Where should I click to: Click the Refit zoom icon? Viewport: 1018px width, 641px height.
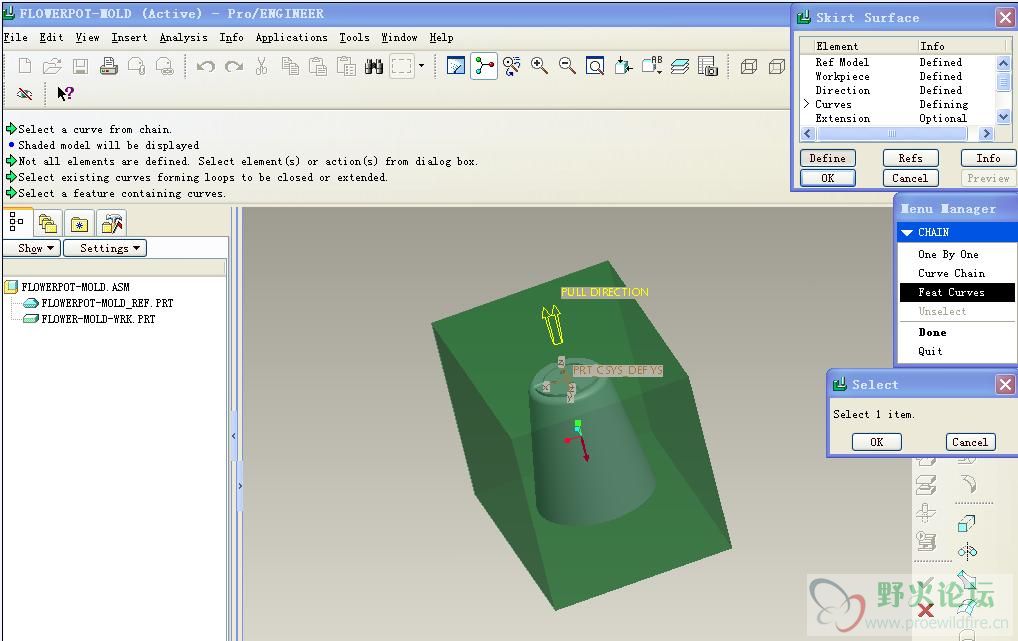pyautogui.click(x=595, y=66)
